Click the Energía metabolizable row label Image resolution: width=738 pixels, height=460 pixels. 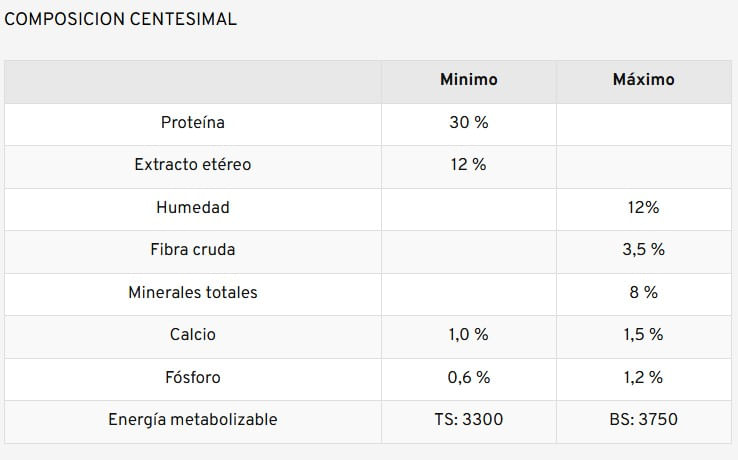193,420
